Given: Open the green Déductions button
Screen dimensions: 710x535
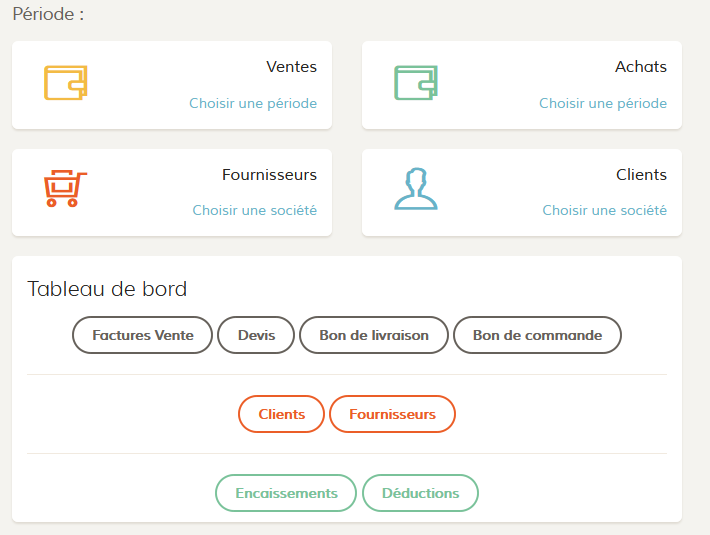Looking at the screenshot, I should click(420, 493).
